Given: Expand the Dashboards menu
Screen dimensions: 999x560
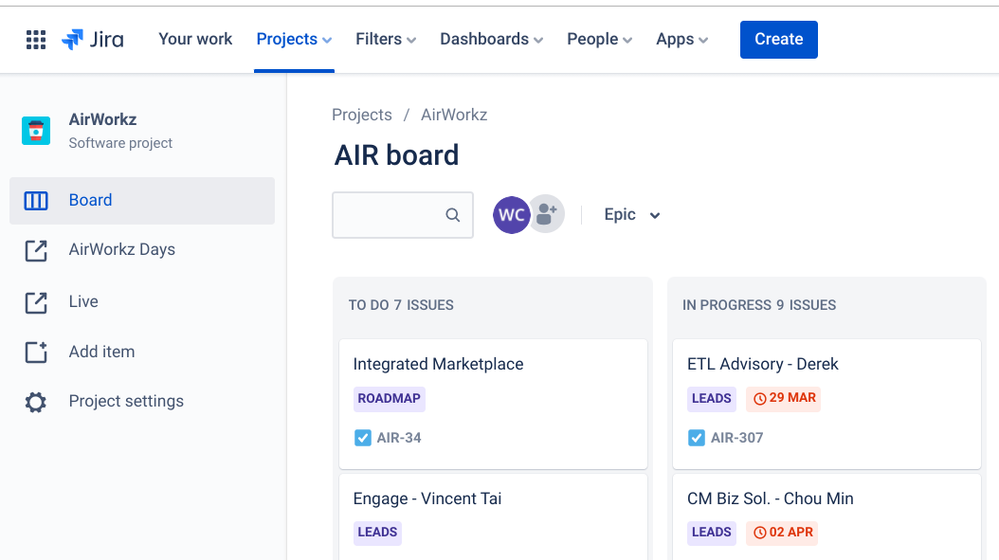Looking at the screenshot, I should pyautogui.click(x=491, y=39).
